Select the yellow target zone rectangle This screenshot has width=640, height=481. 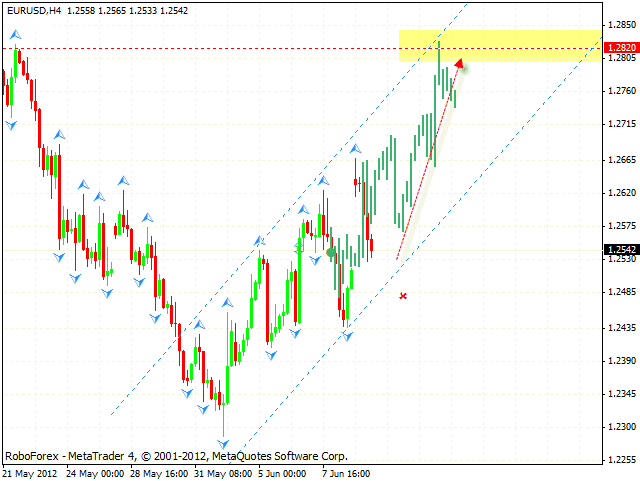click(x=500, y=45)
